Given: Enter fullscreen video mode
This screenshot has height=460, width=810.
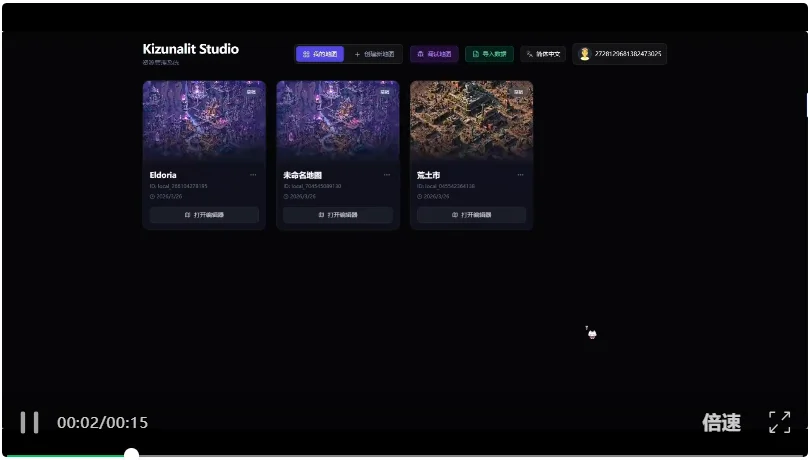Looking at the screenshot, I should (779, 422).
